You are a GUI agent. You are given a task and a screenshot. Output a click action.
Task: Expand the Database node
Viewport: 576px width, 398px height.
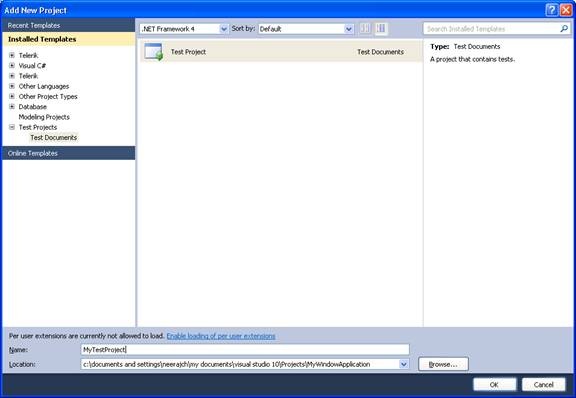(12, 107)
